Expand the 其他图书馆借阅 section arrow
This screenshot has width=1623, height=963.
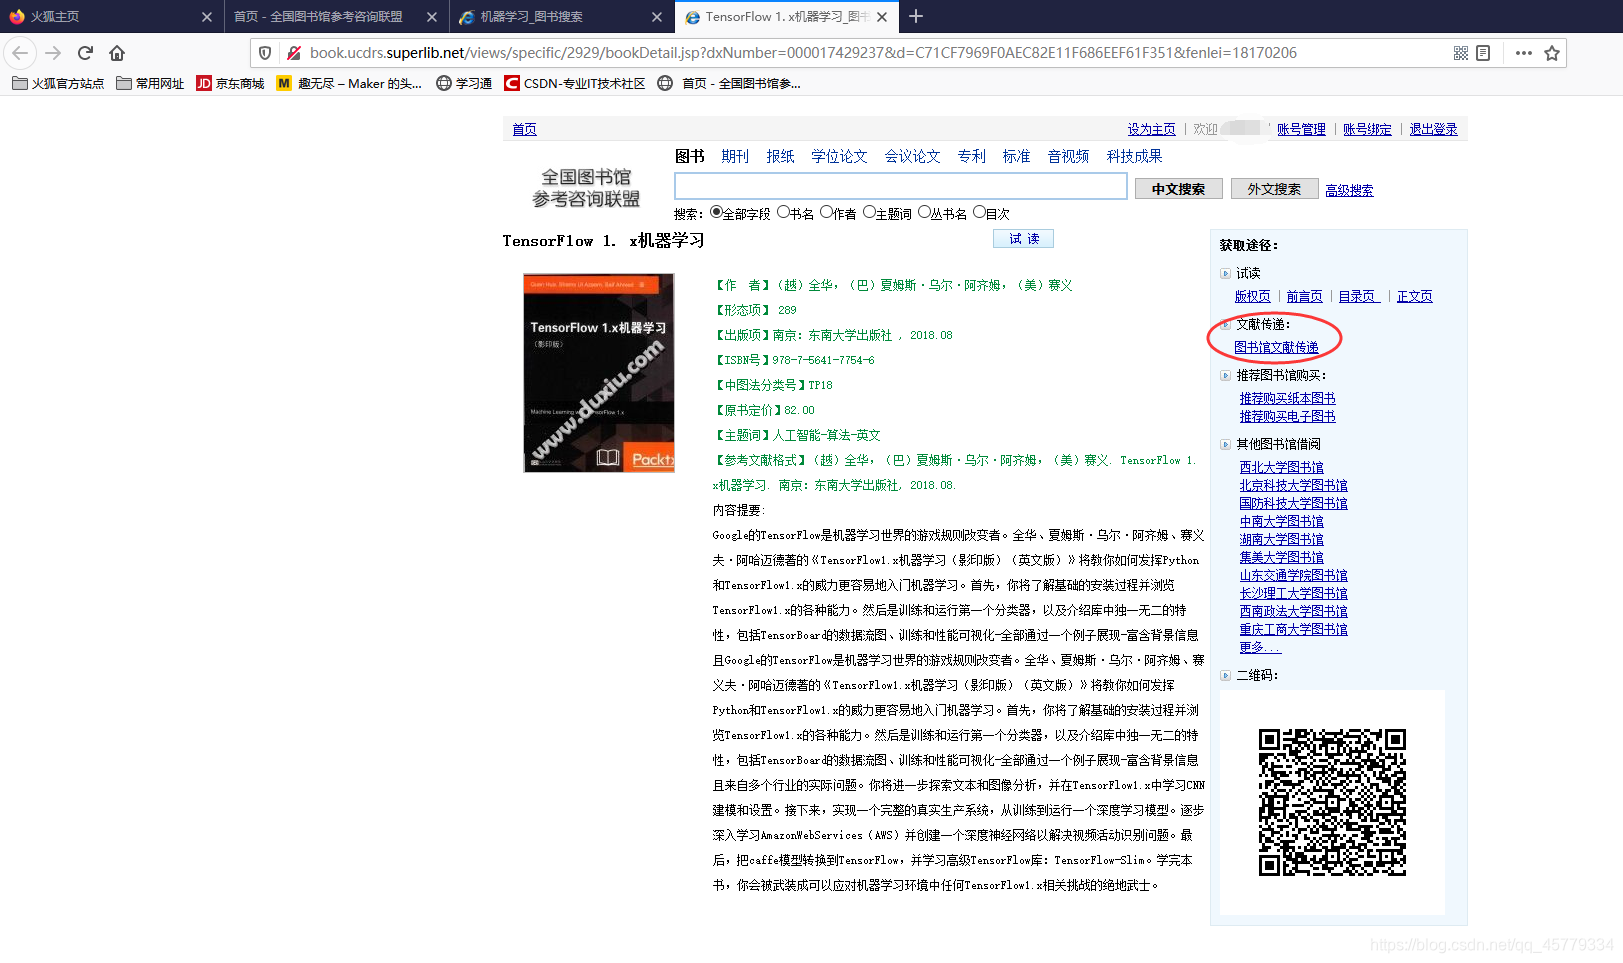click(x=1225, y=445)
